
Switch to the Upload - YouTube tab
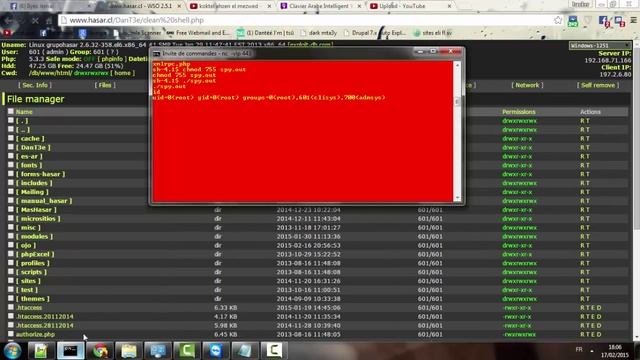(x=410, y=6)
